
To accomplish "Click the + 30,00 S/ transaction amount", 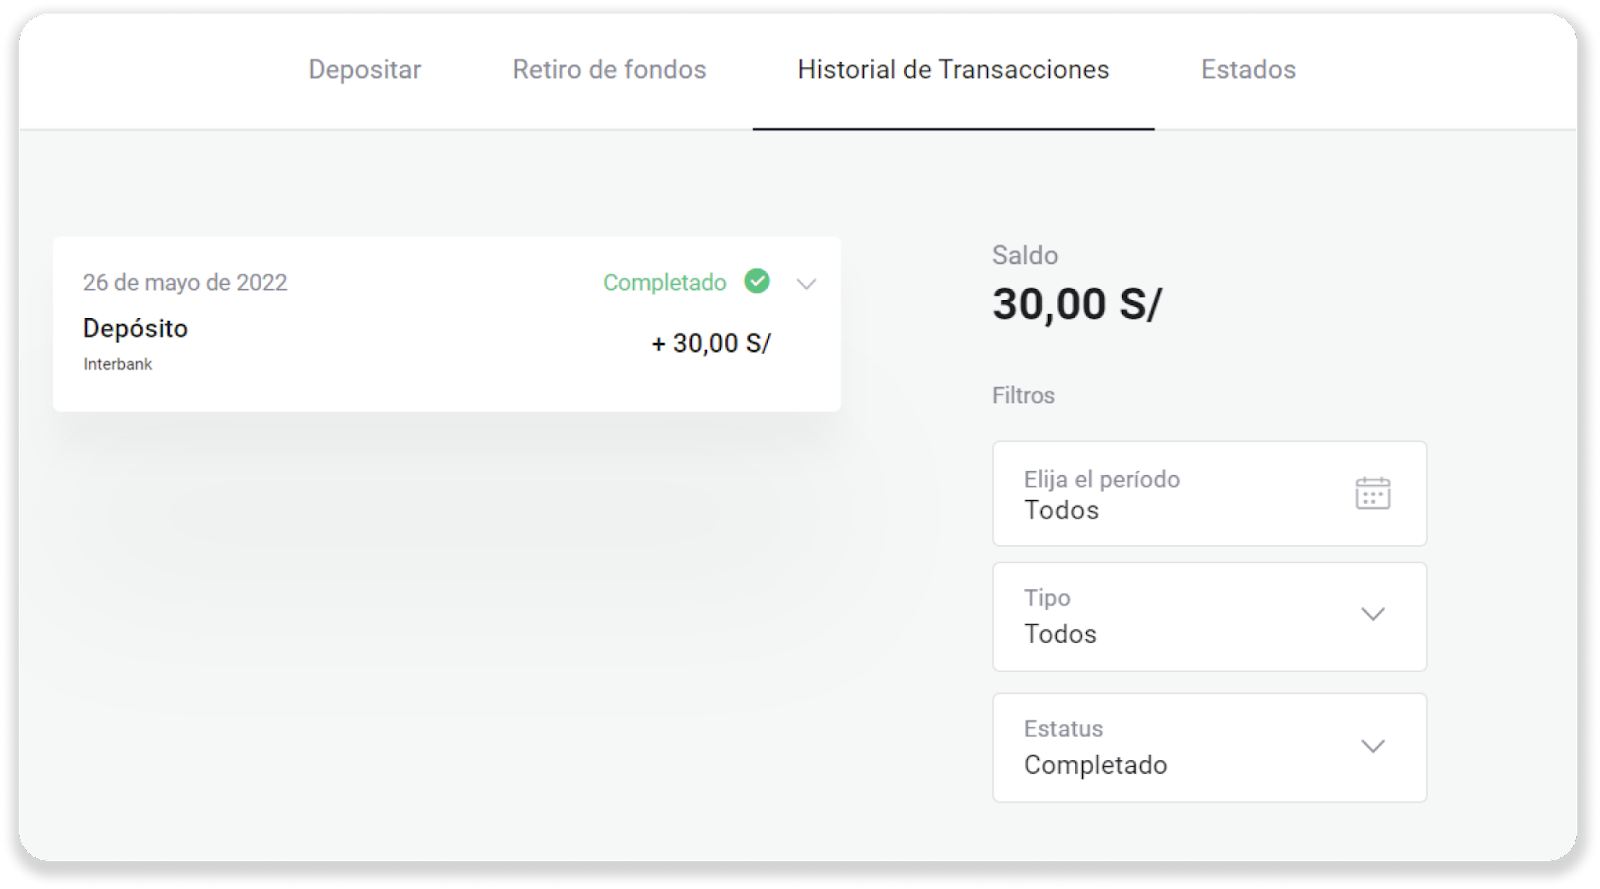I will pyautogui.click(x=711, y=343).
